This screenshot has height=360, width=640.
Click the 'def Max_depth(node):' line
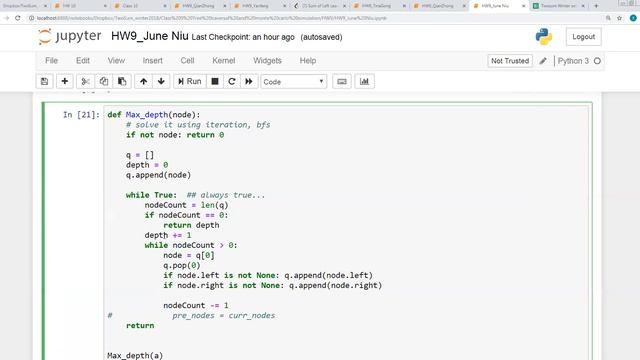pyautogui.click(x=154, y=115)
